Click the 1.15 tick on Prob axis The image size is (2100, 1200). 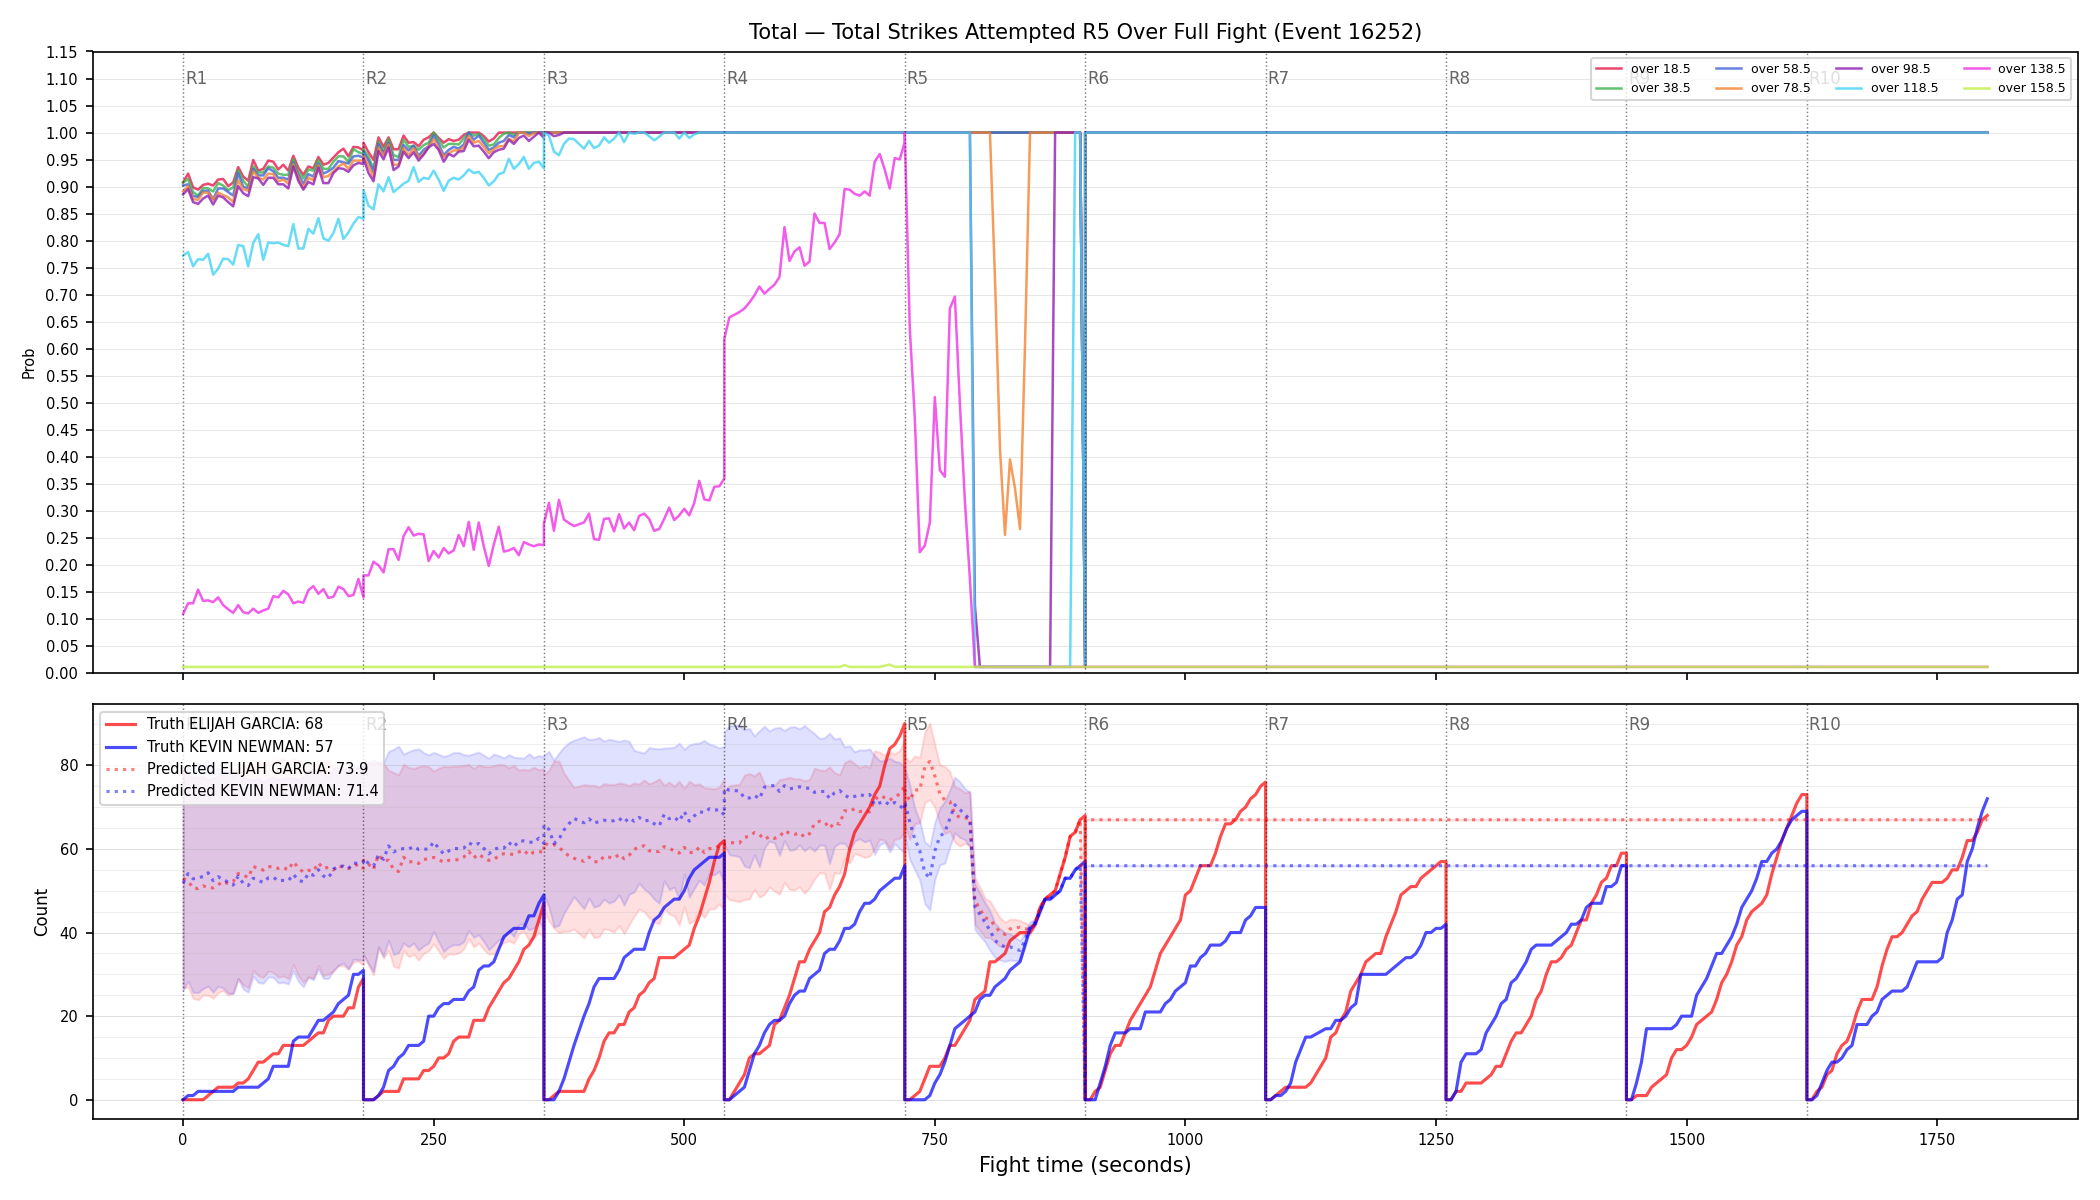[x=62, y=52]
